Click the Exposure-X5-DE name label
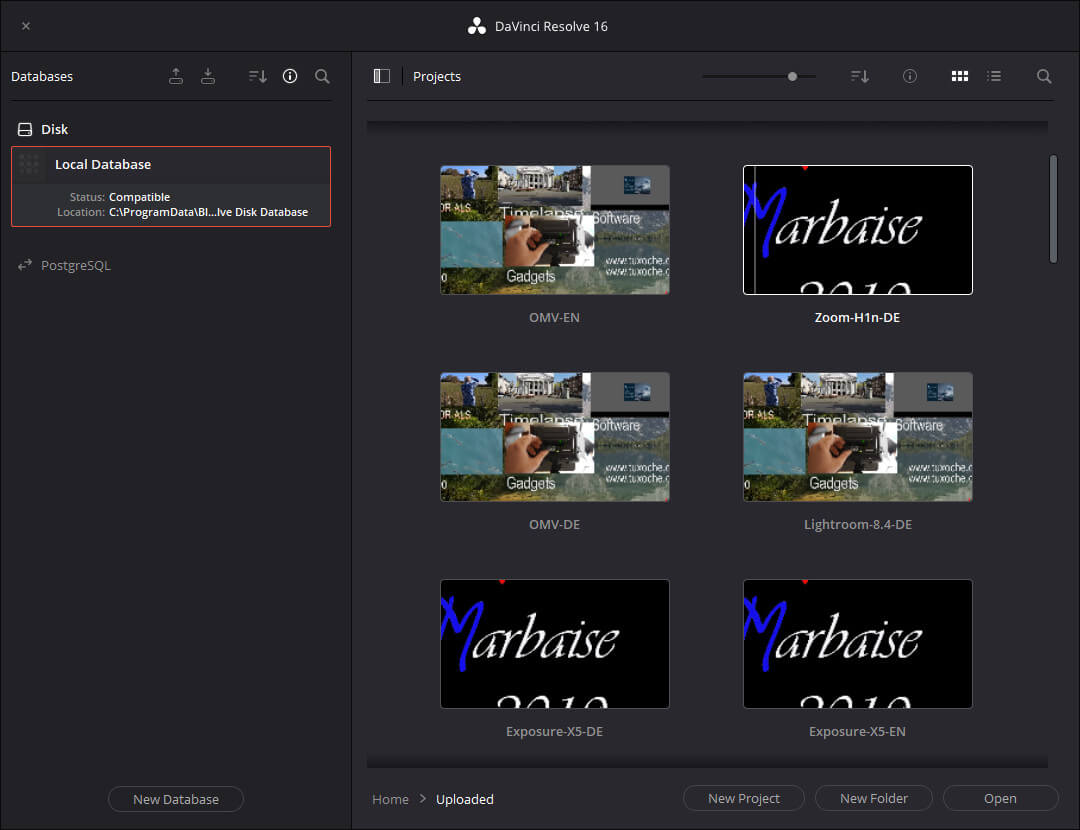This screenshot has width=1080, height=830. coord(554,732)
